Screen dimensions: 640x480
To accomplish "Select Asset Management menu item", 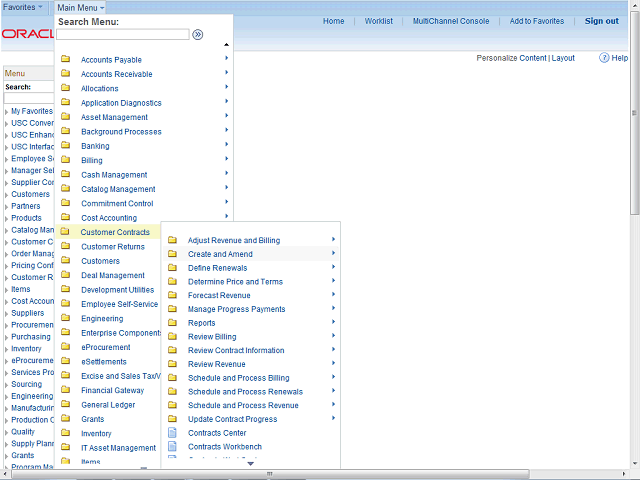I will [114, 117].
